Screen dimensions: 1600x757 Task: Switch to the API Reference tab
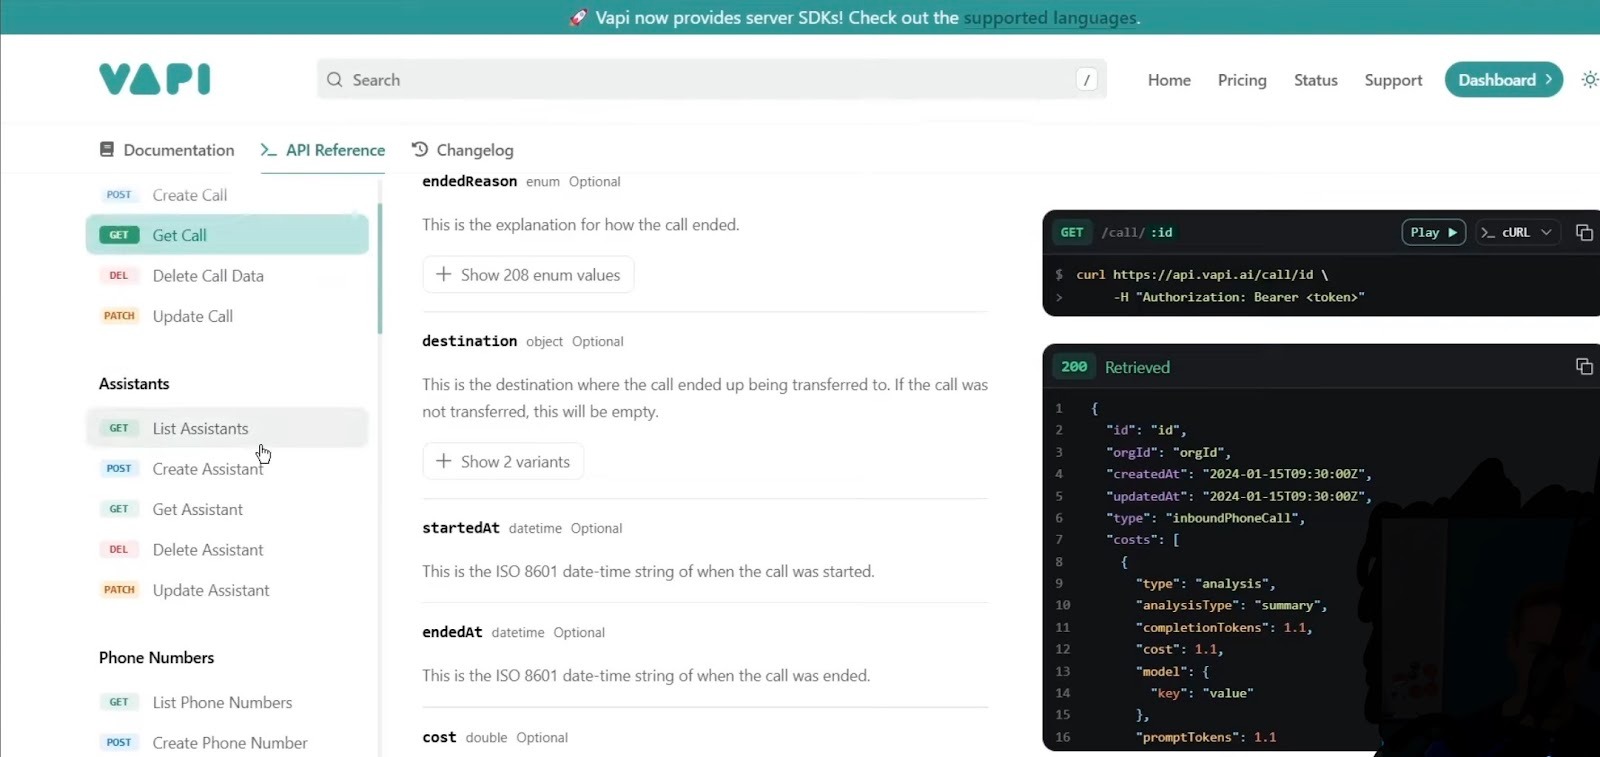(x=323, y=150)
